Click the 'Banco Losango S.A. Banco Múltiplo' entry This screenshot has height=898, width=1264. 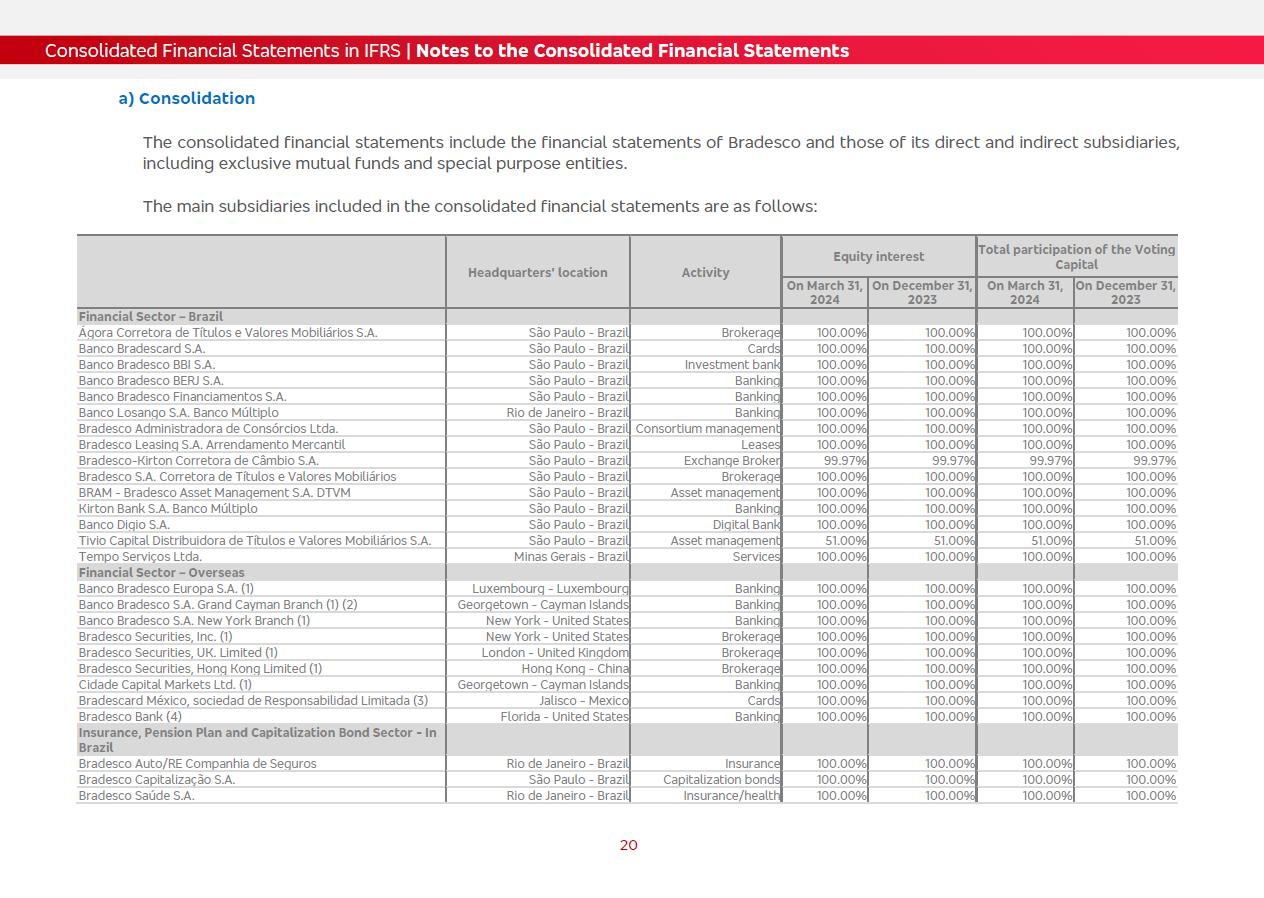[x=178, y=413]
